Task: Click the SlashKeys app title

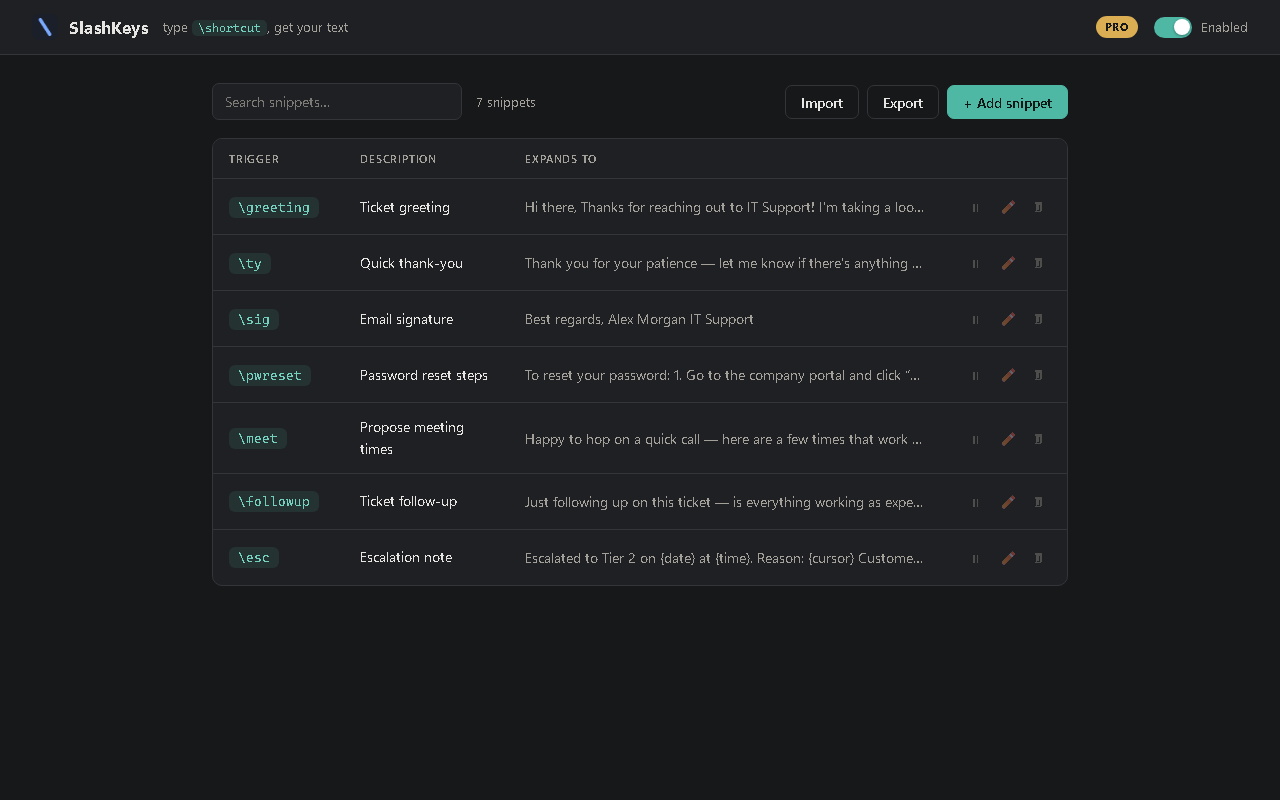Action: (109, 28)
